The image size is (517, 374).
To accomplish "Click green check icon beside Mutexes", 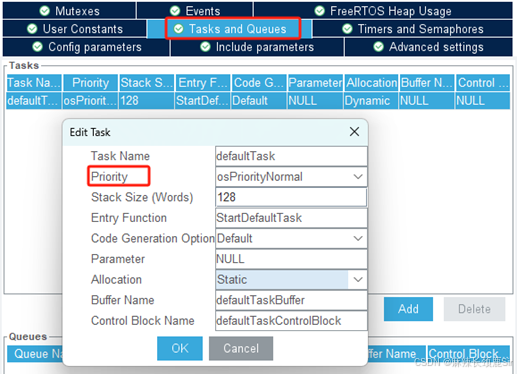I will [x=45, y=11].
